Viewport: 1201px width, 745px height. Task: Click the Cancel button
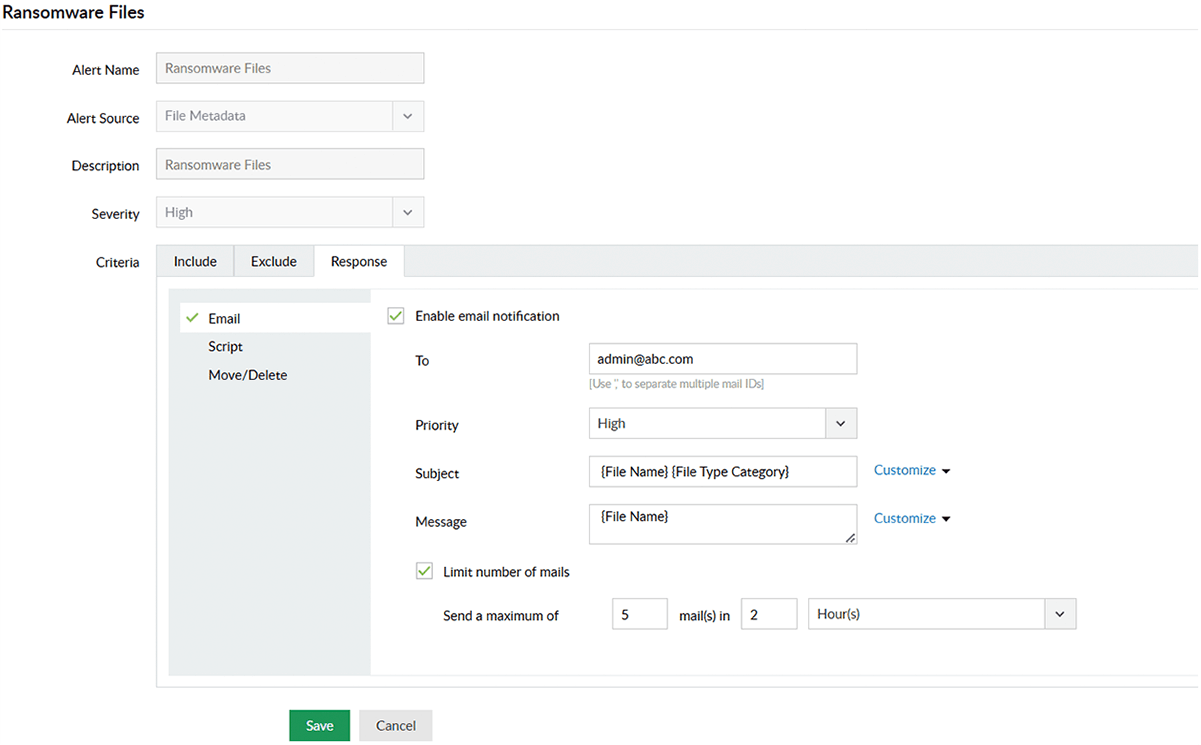(395, 726)
